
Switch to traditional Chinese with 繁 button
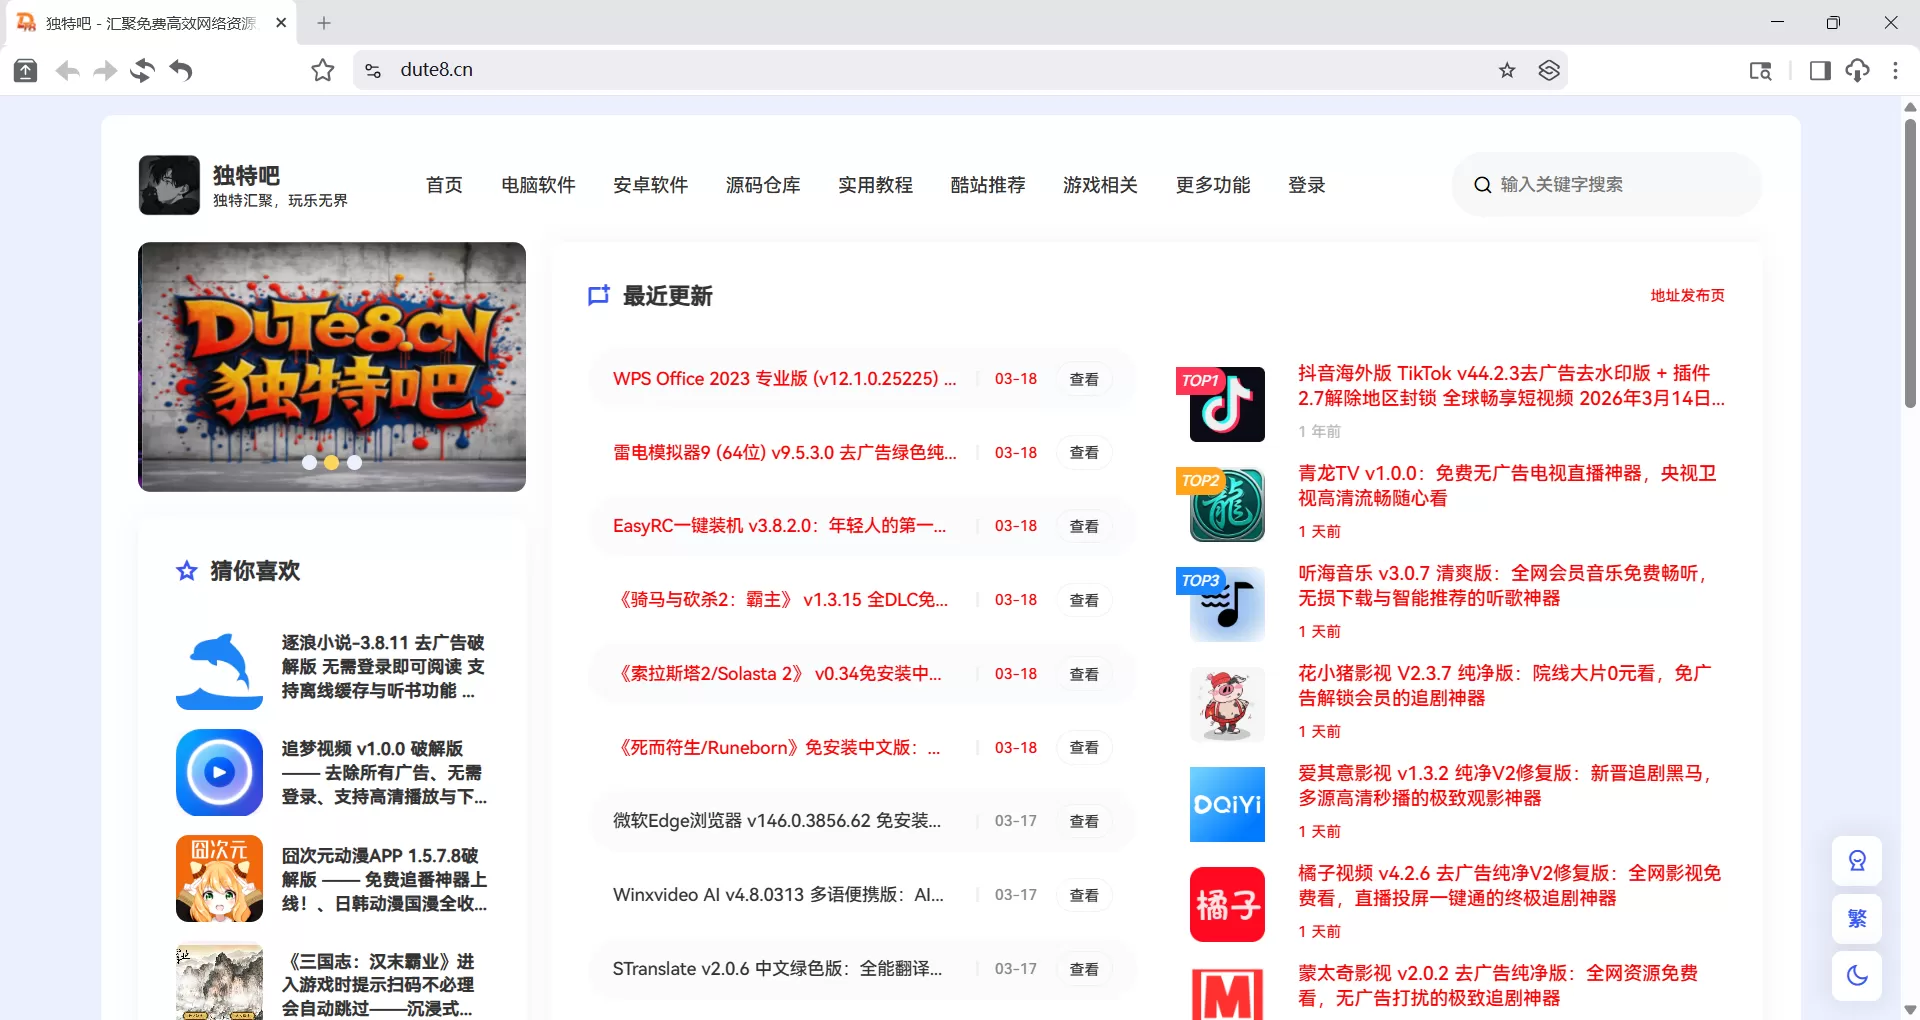coord(1856,918)
